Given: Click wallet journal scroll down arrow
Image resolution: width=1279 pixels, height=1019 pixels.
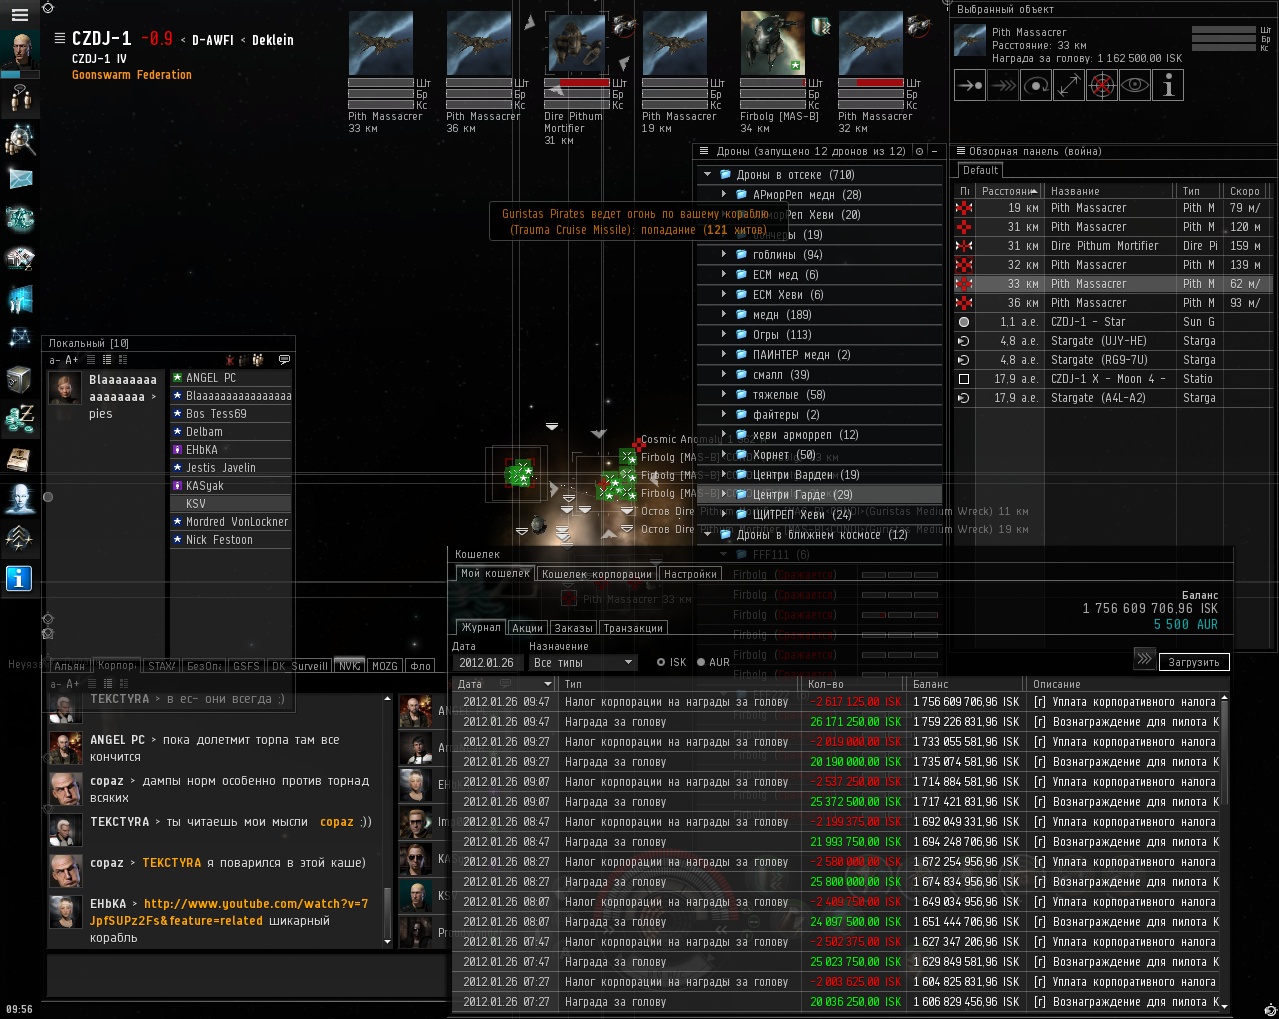Looking at the screenshot, I should click(x=1224, y=1006).
